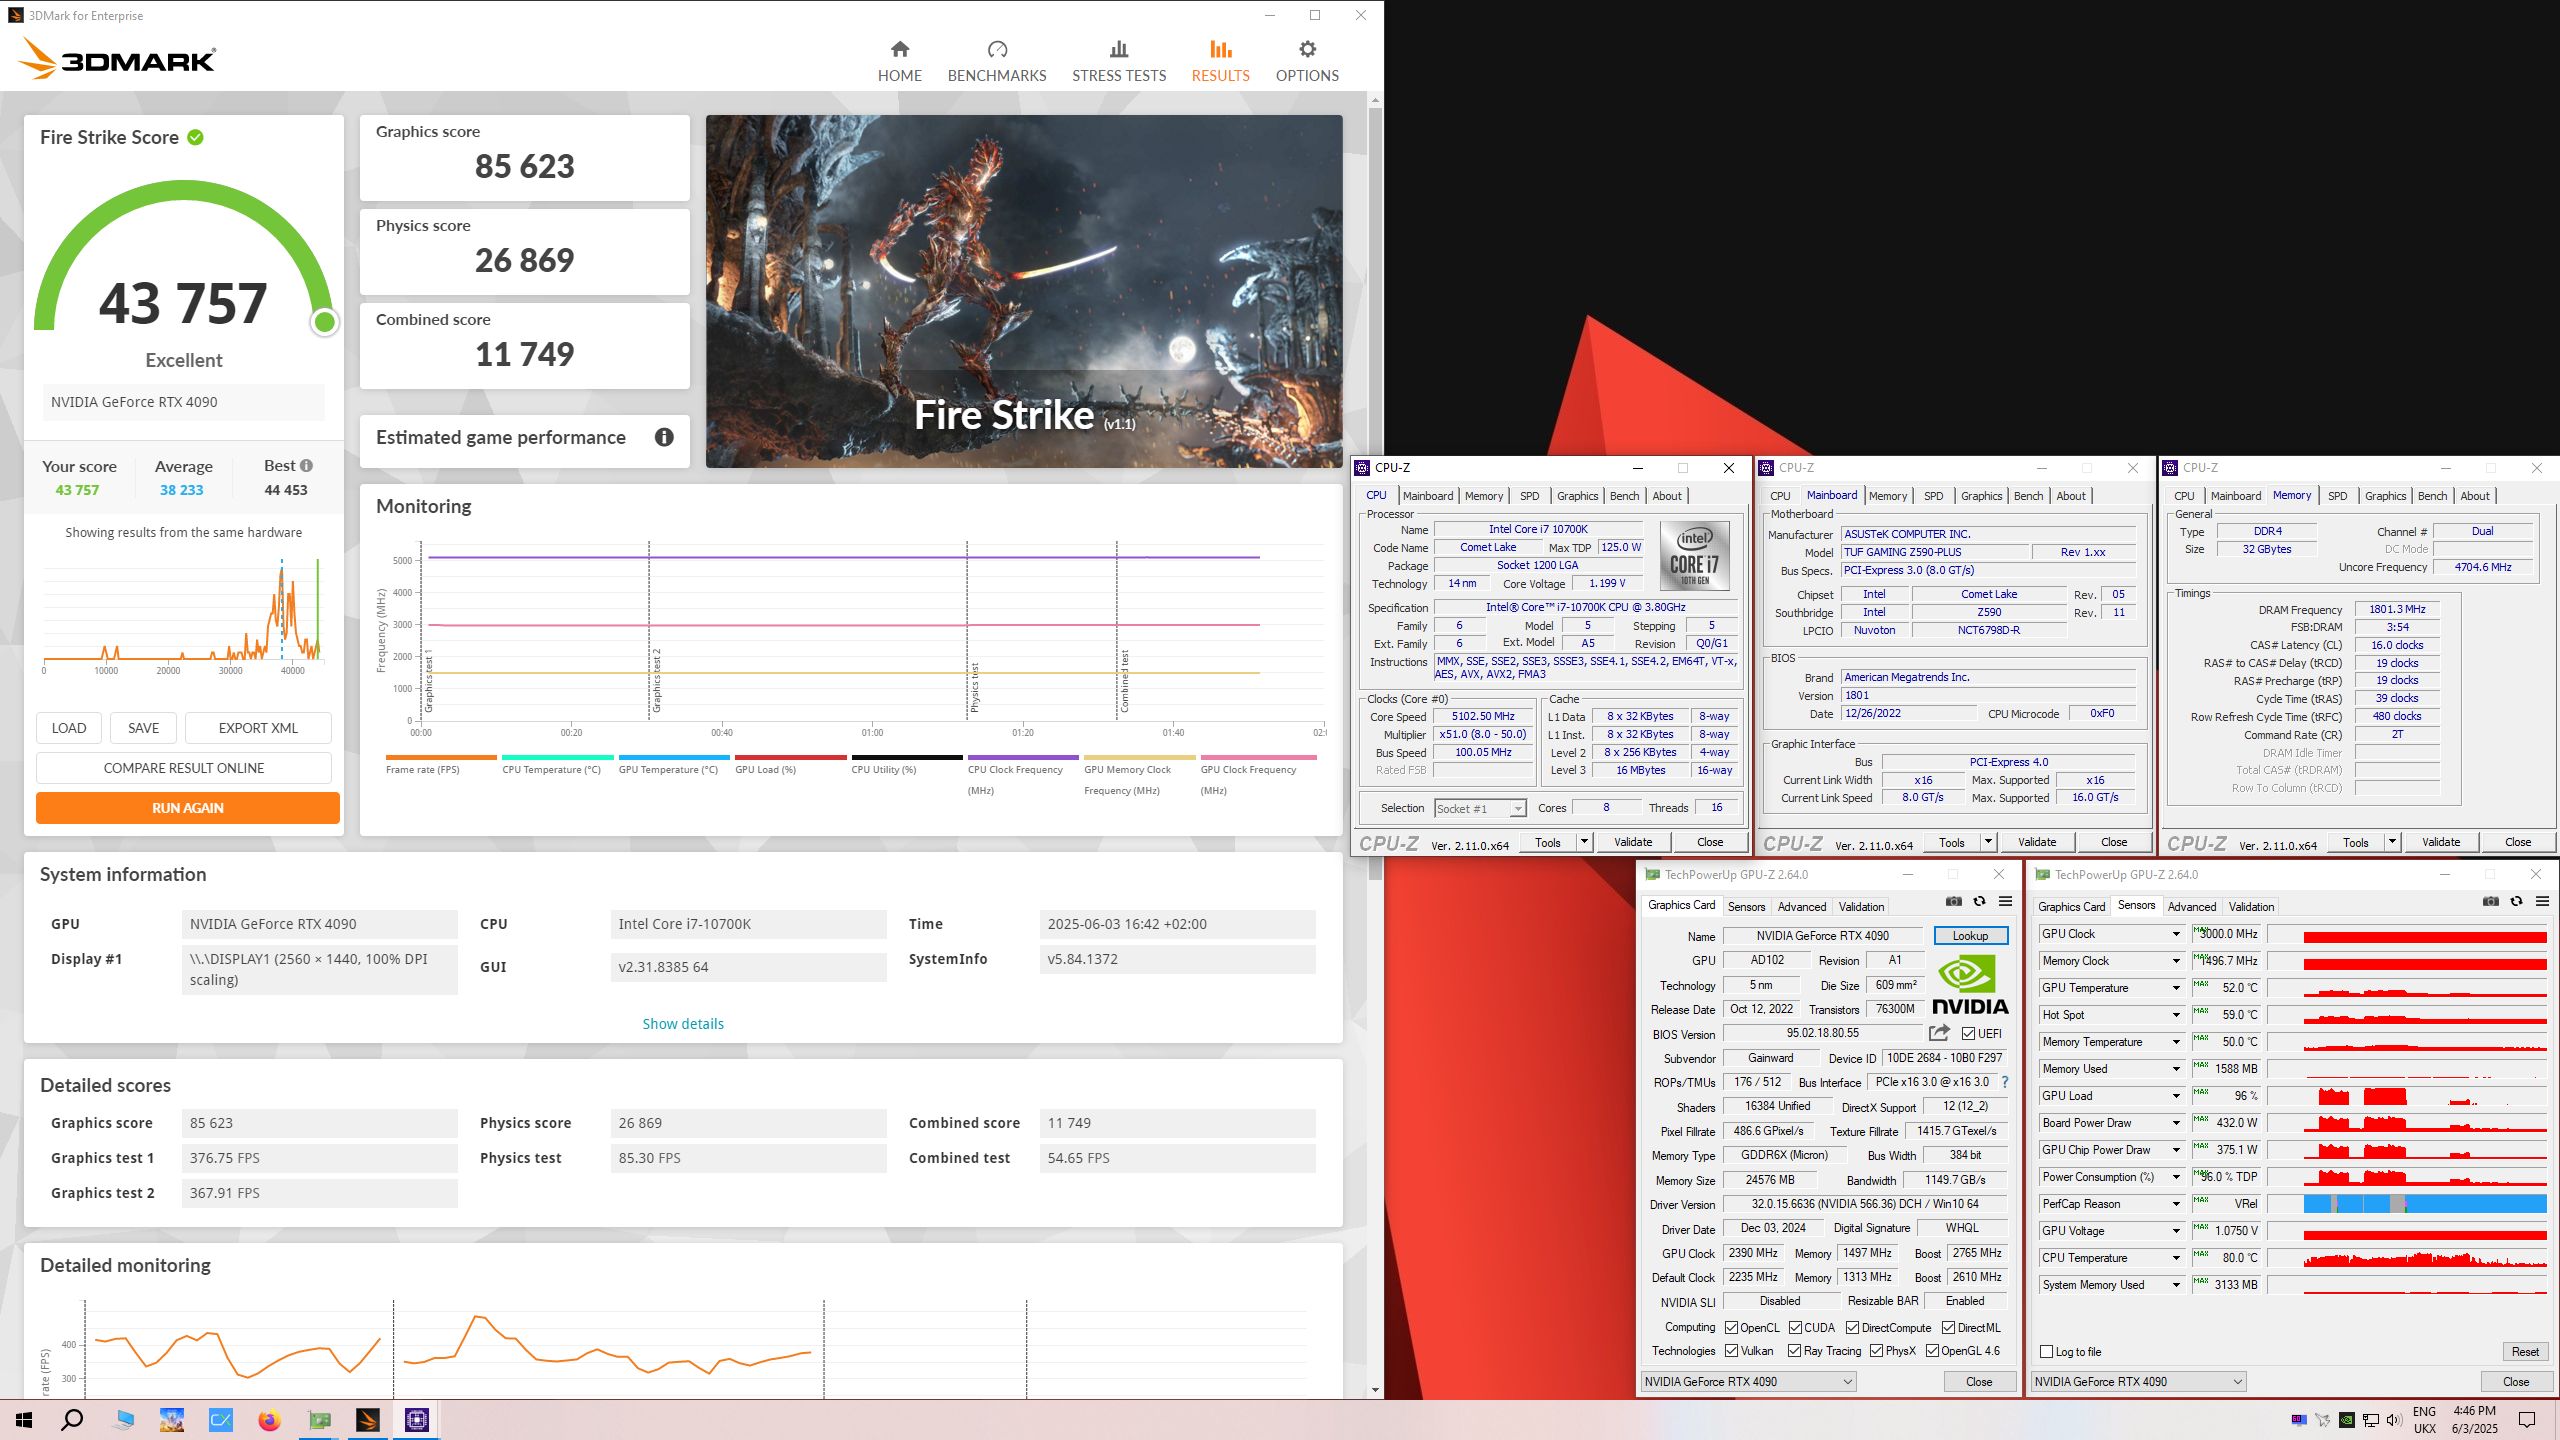Click the green validated checkmark by Fire Strike Score
This screenshot has width=2560, height=1440.
point(196,137)
